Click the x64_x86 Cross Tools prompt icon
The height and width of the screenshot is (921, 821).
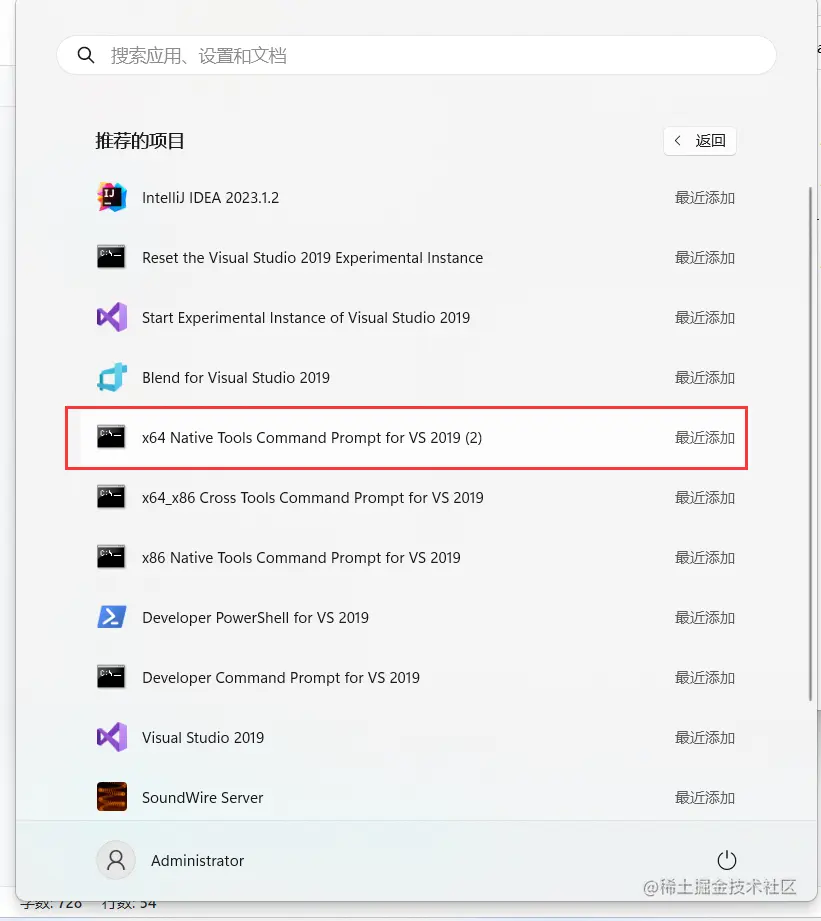click(x=111, y=496)
